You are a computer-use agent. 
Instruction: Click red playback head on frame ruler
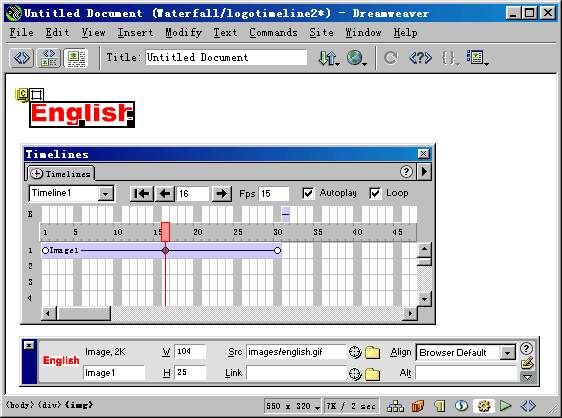[165, 232]
